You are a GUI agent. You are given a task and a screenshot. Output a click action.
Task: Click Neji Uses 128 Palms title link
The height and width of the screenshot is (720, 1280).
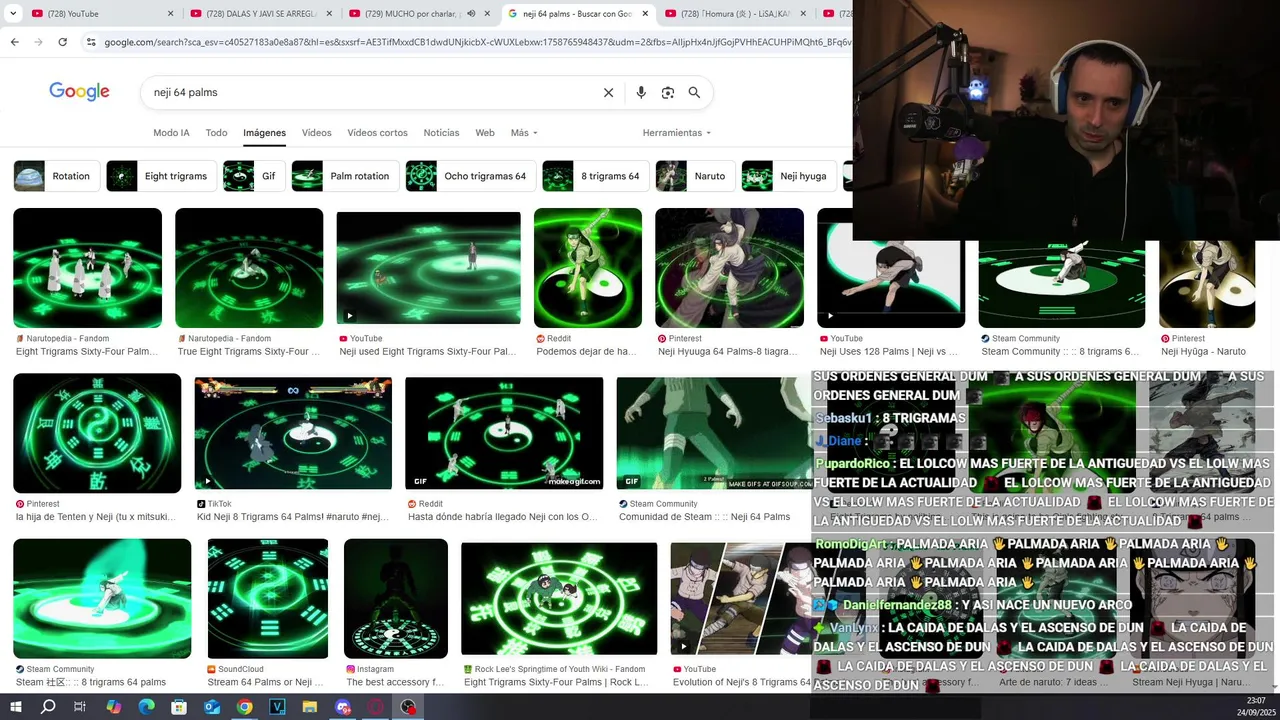pos(888,352)
